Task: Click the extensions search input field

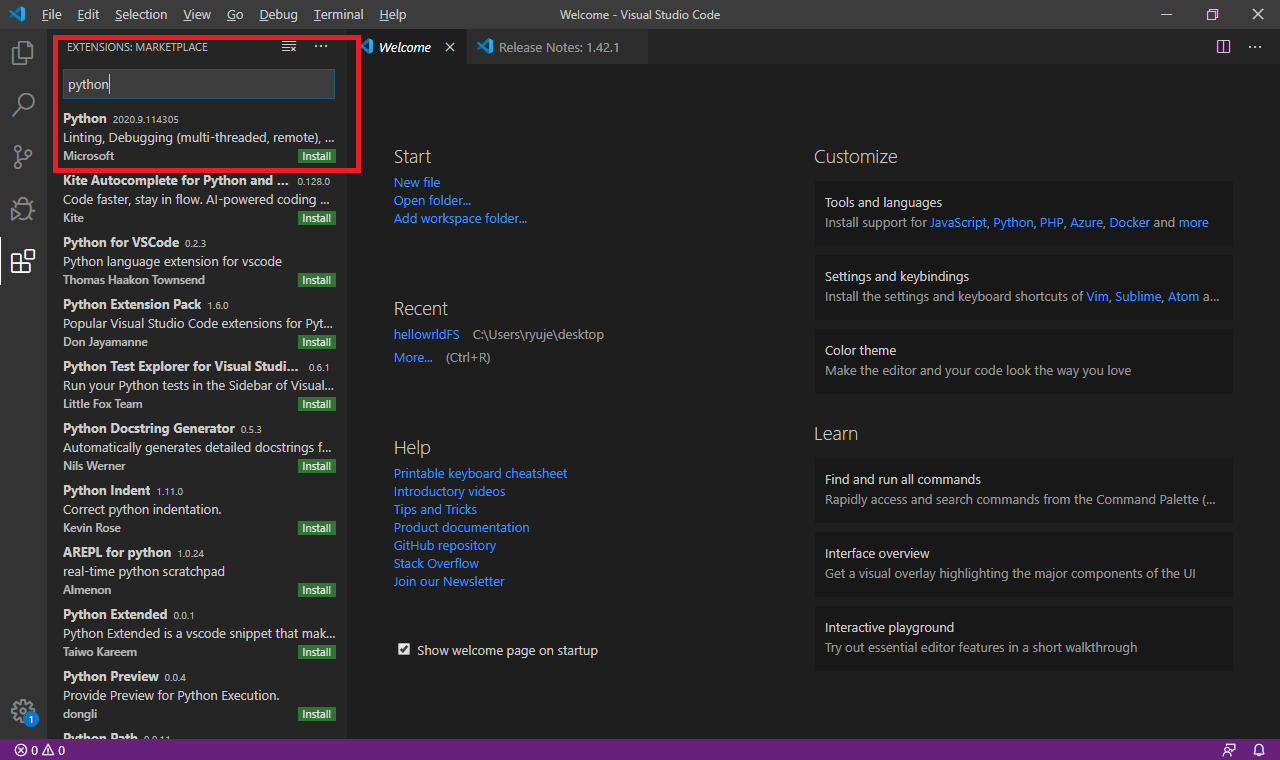Action: pyautogui.click(x=199, y=85)
